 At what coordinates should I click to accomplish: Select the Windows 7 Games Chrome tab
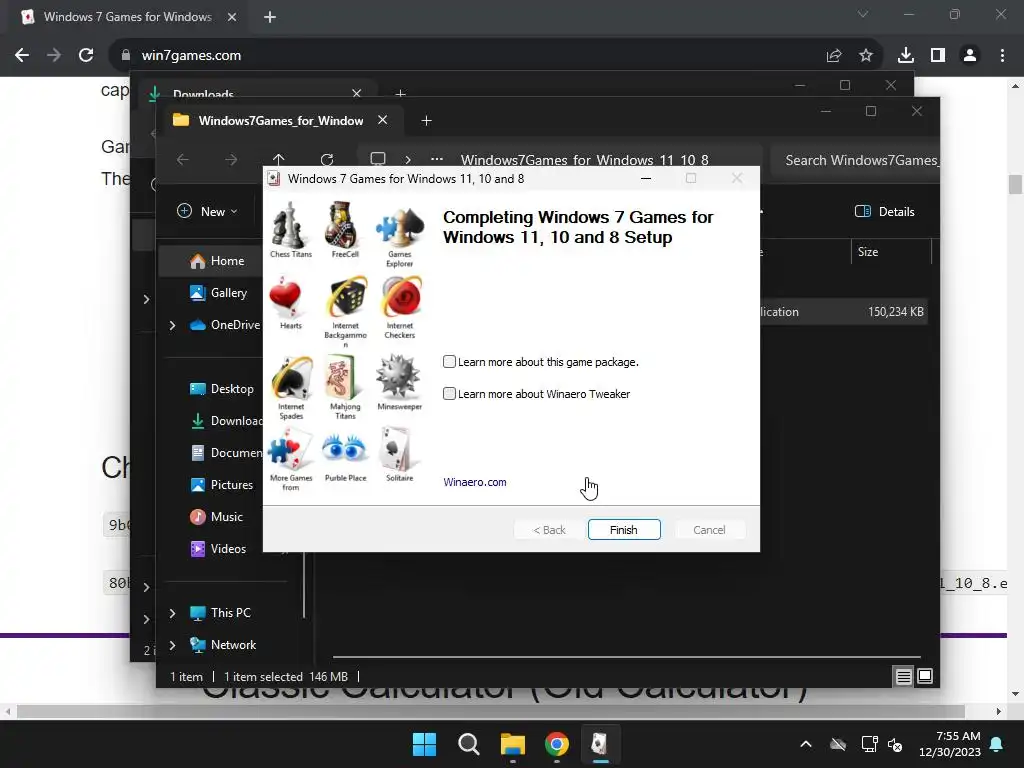128,17
